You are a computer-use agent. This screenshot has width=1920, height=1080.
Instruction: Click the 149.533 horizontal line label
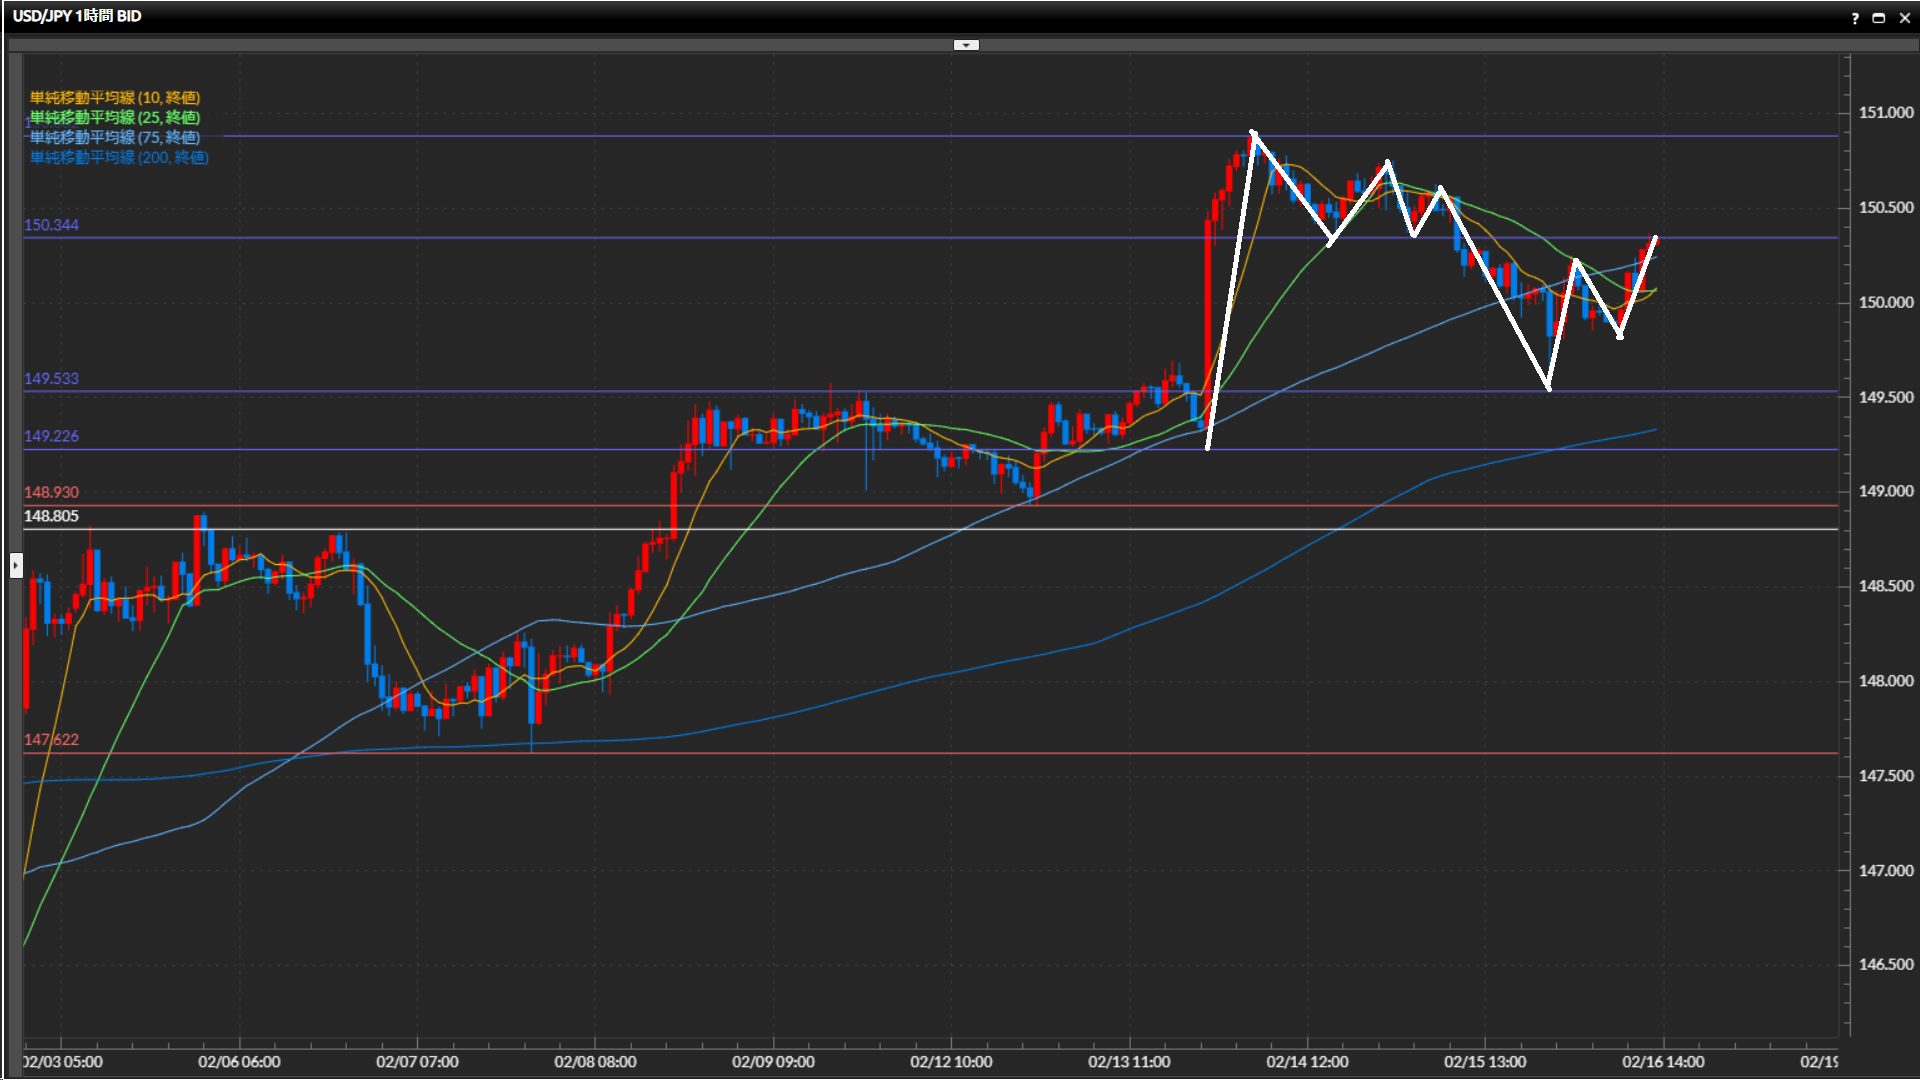[x=51, y=379]
